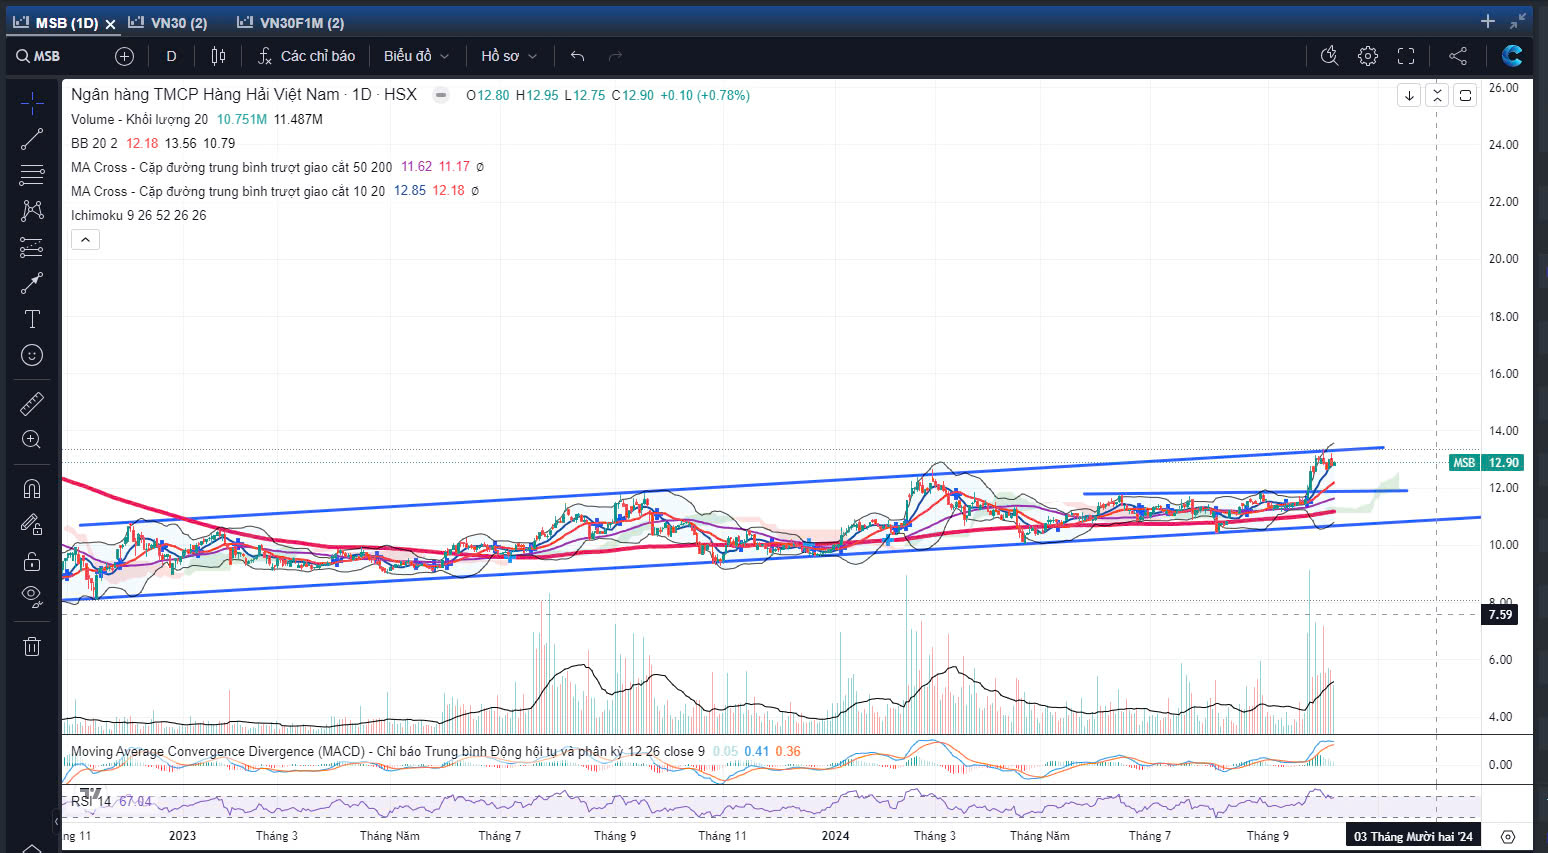Select the MACD indicator legend
Image resolution: width=1548 pixels, height=853 pixels.
(x=387, y=751)
